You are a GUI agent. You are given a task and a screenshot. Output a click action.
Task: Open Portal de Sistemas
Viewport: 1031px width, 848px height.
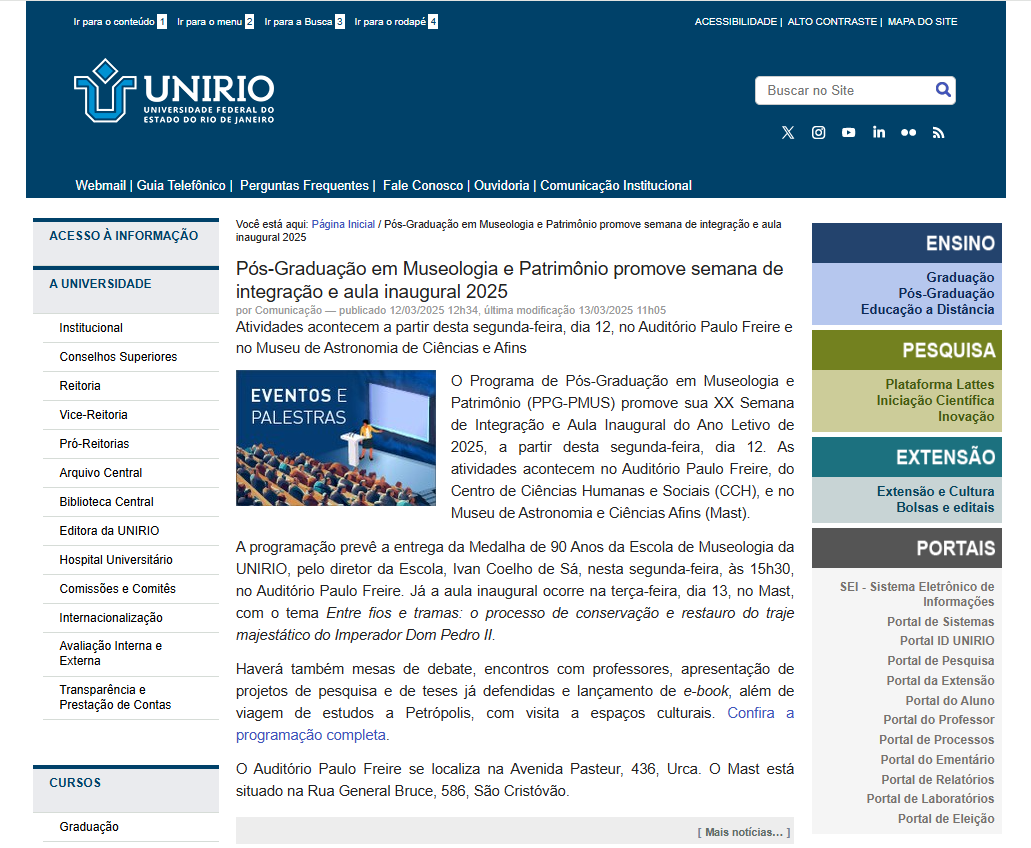[x=940, y=621]
